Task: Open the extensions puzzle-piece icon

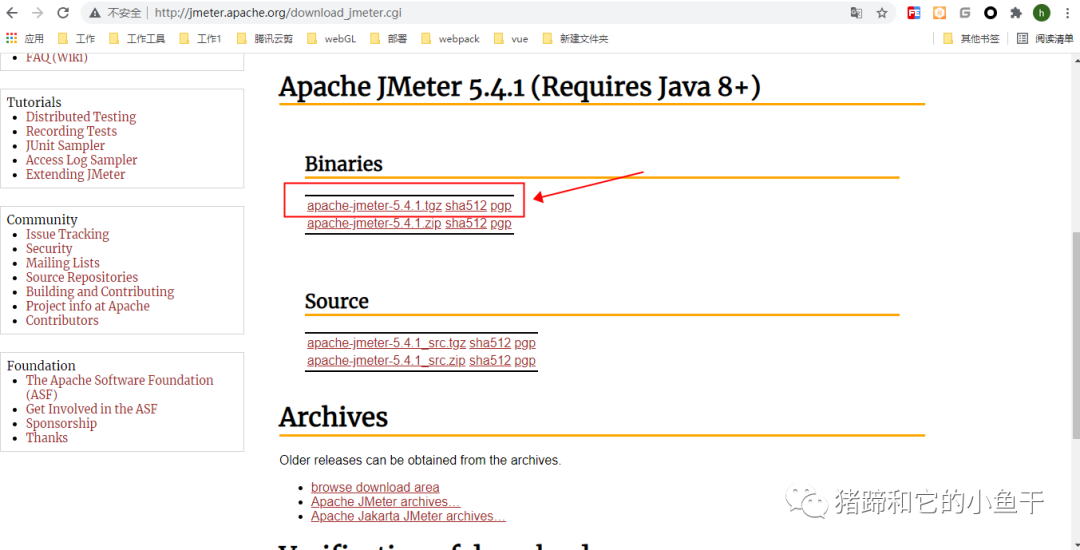Action: 1016,13
